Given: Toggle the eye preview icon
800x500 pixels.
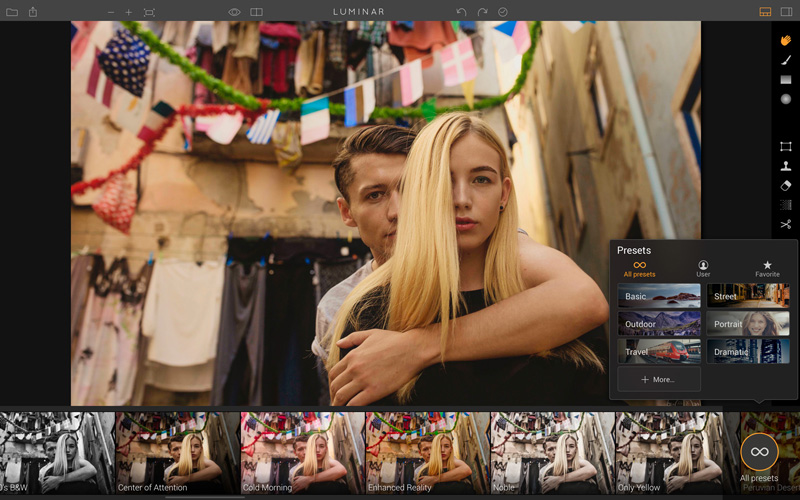Looking at the screenshot, I should tap(234, 12).
